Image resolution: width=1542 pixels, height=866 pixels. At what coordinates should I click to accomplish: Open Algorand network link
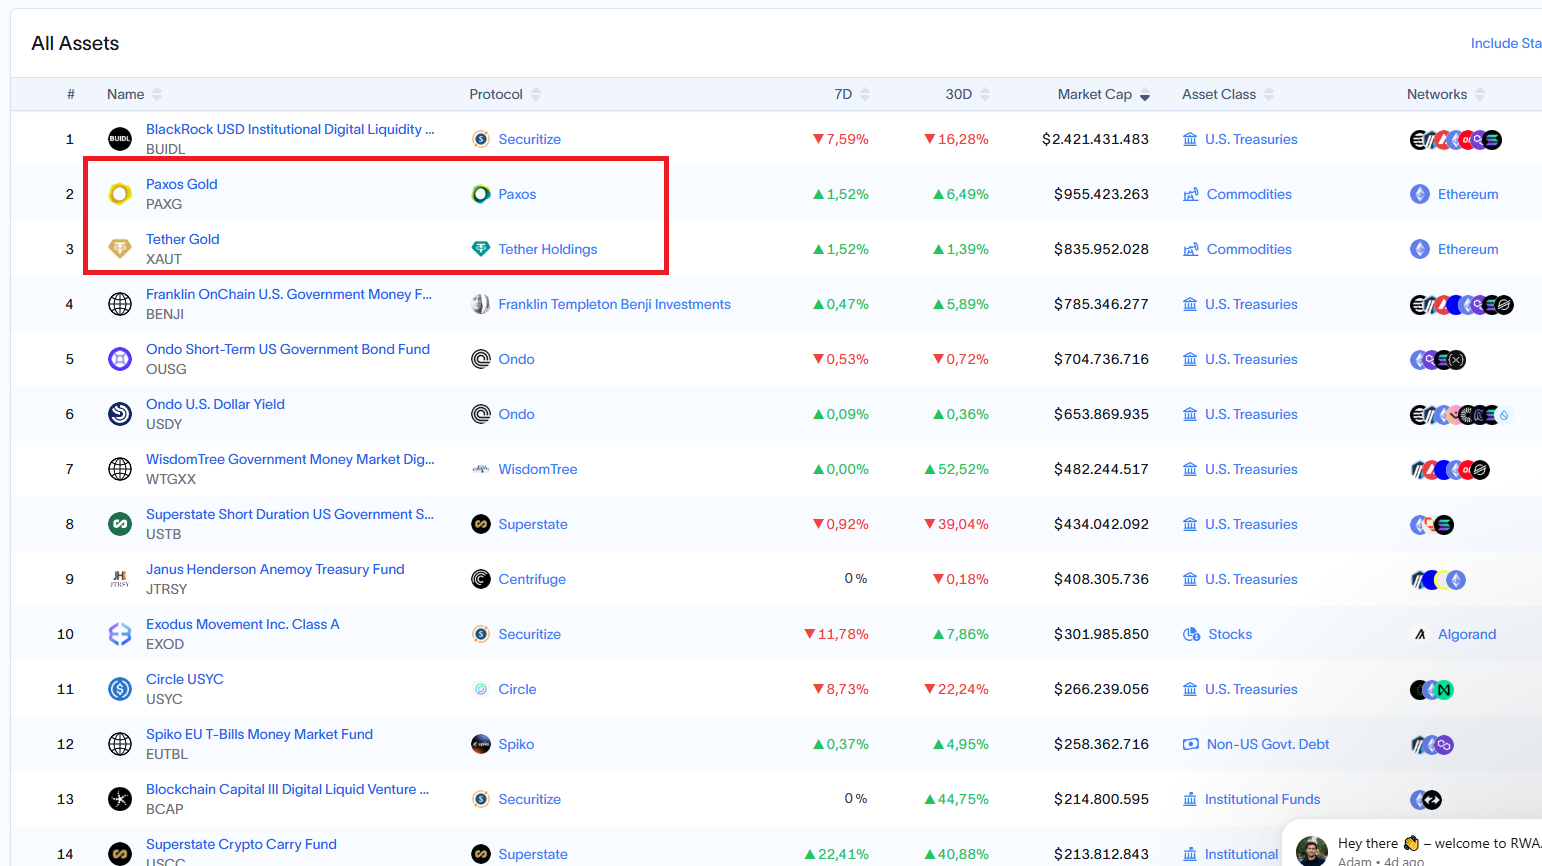point(1467,634)
